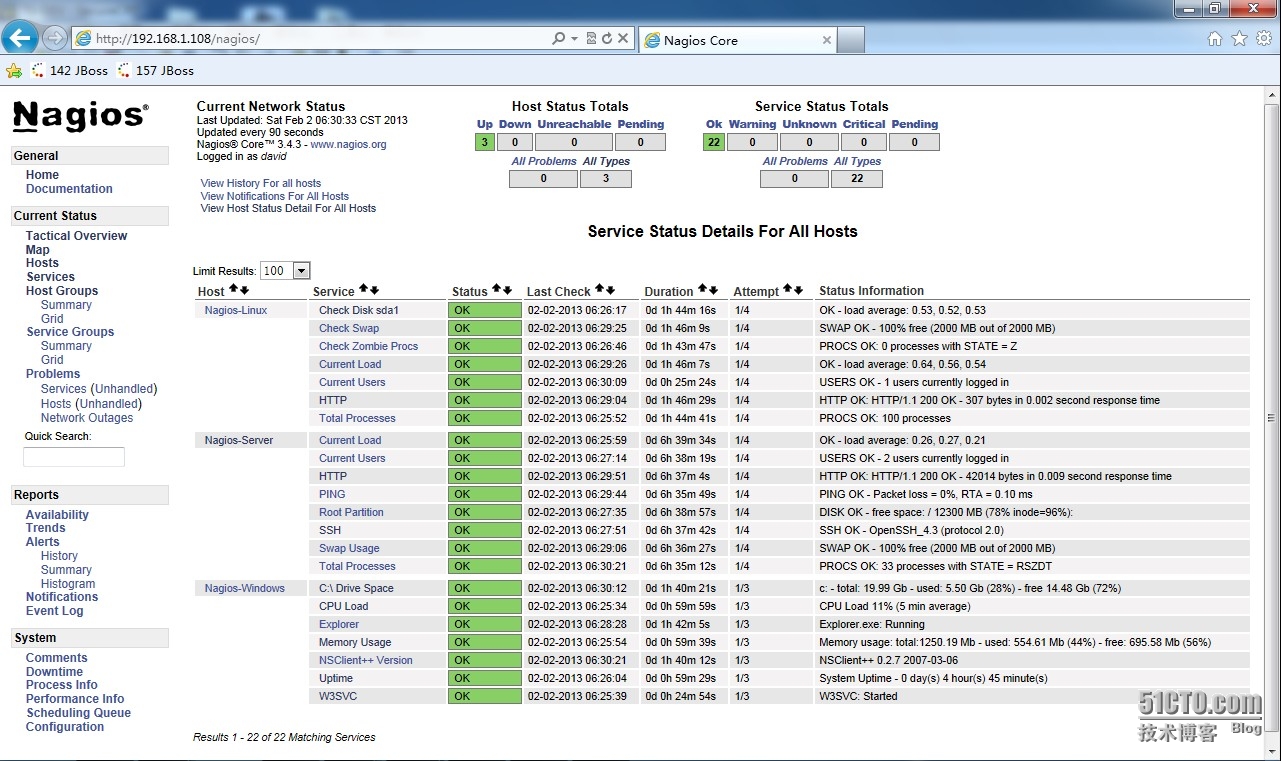View History For all hosts
This screenshot has width=1281, height=761.
click(261, 183)
